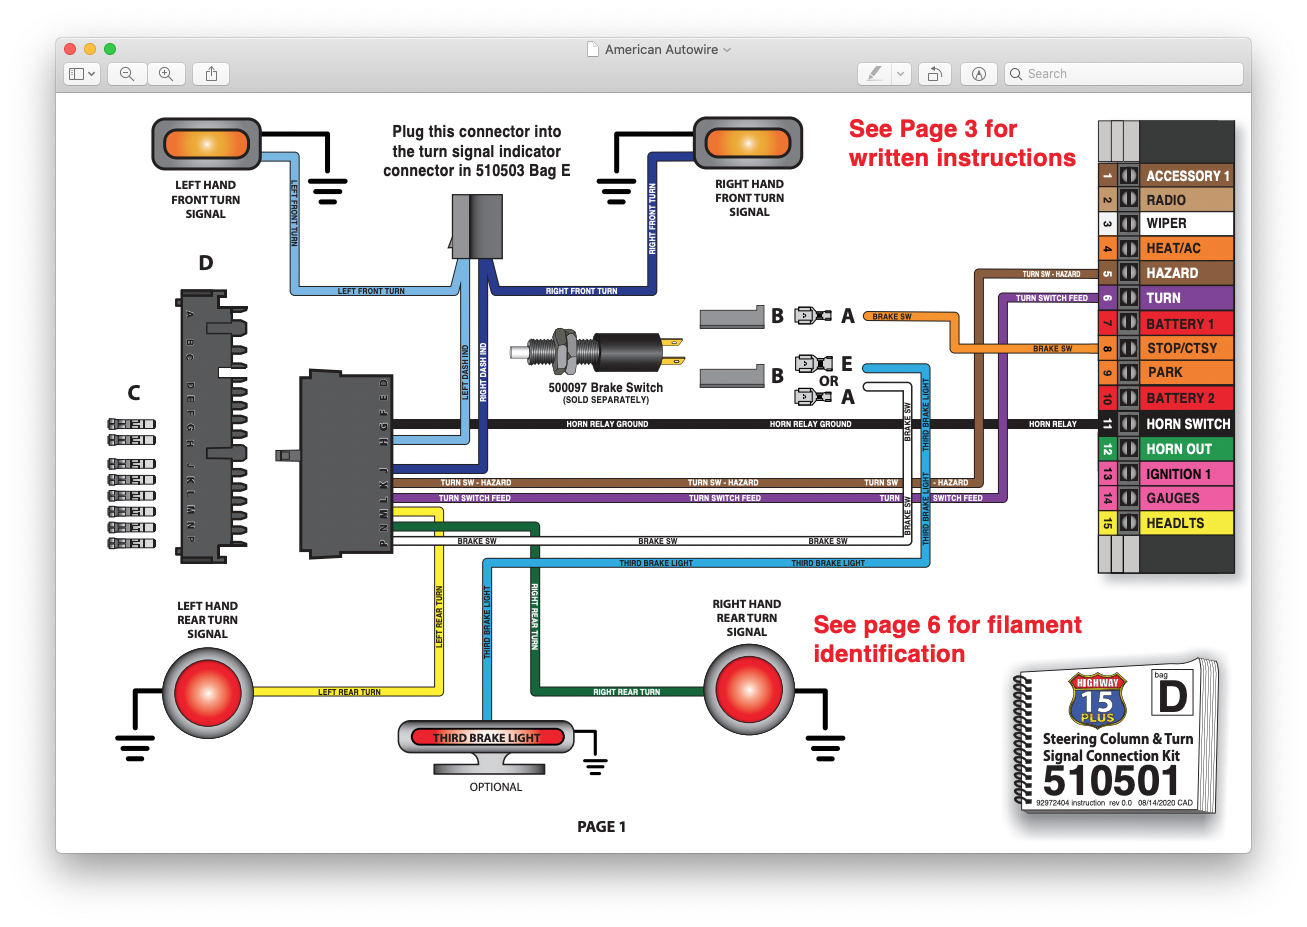Minimize the window with the yellow button
1307x927 pixels.
click(x=90, y=49)
